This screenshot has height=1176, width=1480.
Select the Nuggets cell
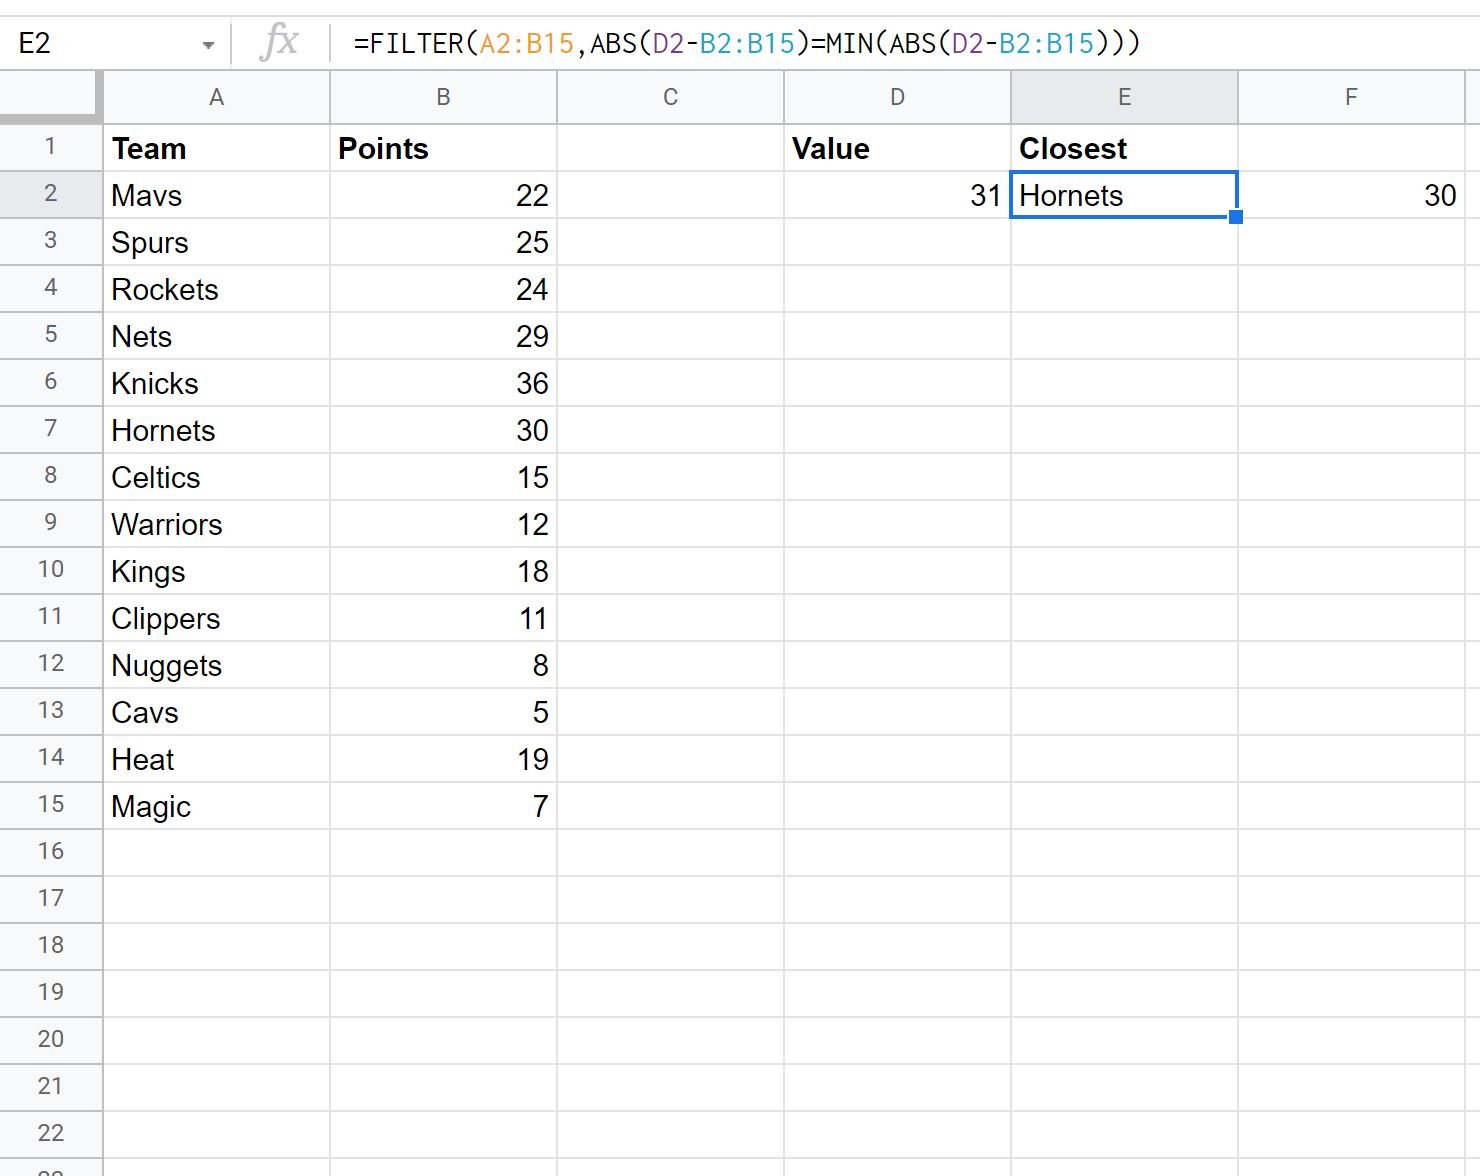pyautogui.click(x=216, y=665)
